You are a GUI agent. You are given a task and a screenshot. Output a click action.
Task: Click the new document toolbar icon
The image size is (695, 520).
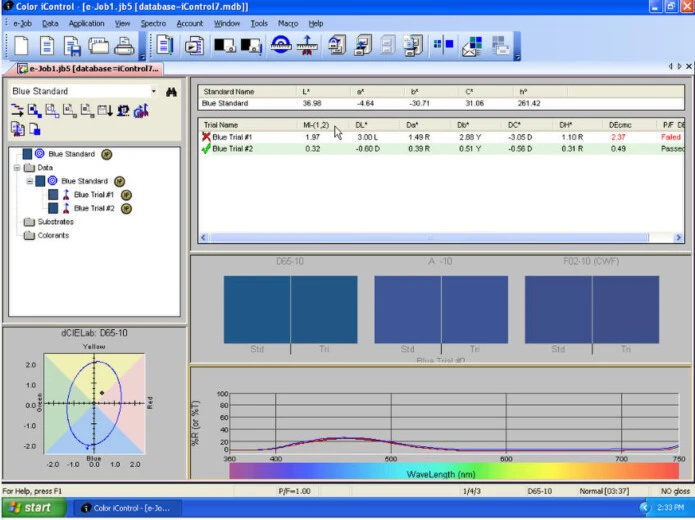pyautogui.click(x=19, y=45)
